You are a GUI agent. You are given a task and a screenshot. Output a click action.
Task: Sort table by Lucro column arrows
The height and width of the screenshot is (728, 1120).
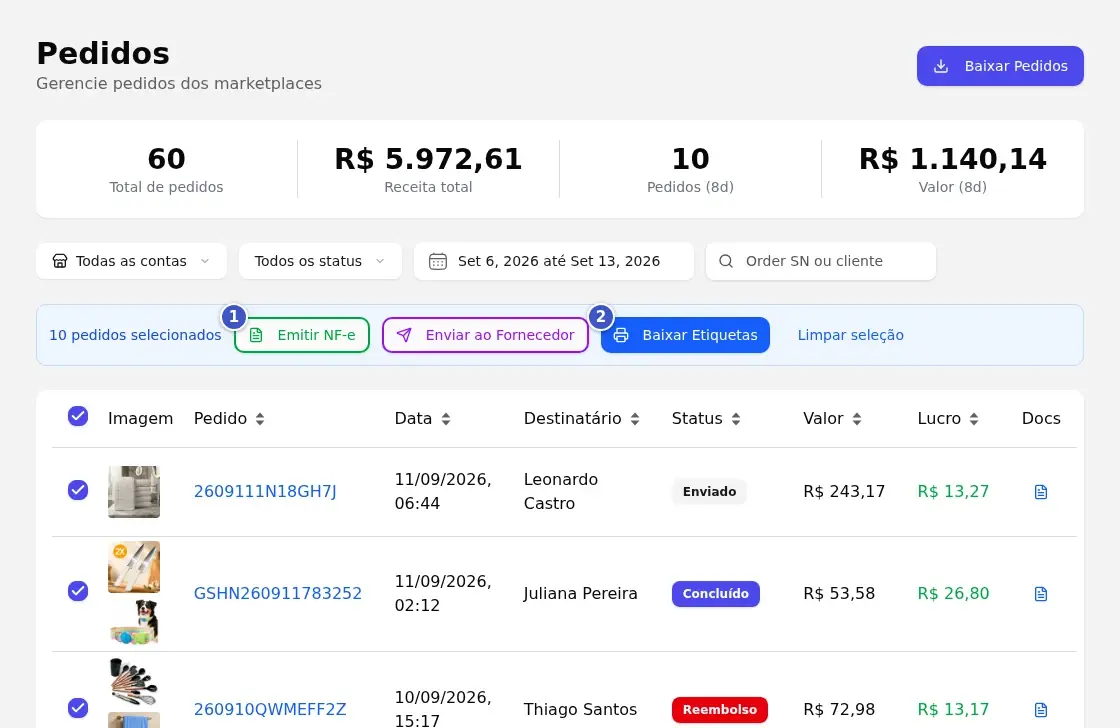tap(974, 419)
